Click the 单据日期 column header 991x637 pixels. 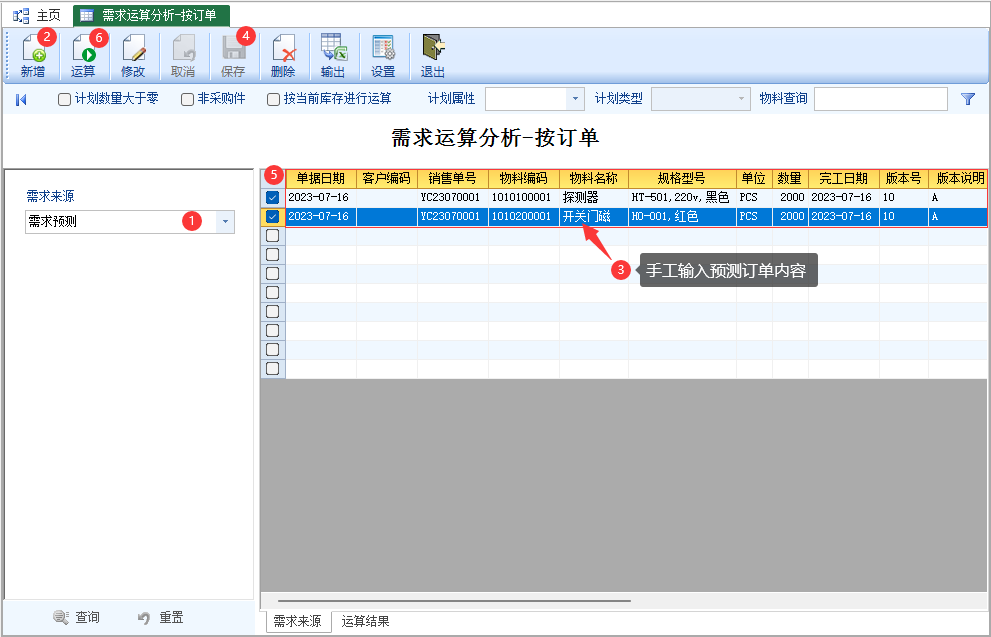coord(321,179)
